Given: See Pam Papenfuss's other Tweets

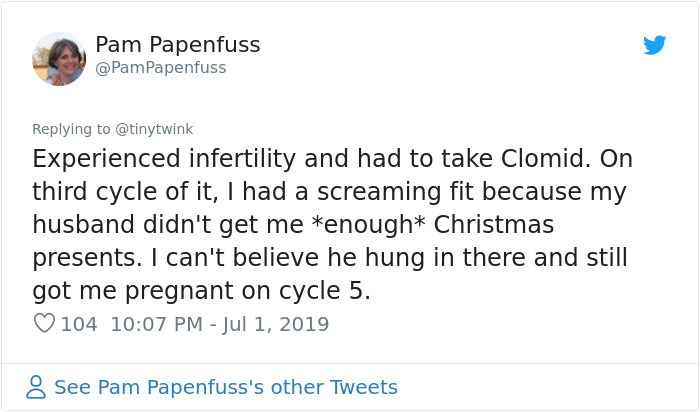Looking at the screenshot, I should click(x=225, y=387).
